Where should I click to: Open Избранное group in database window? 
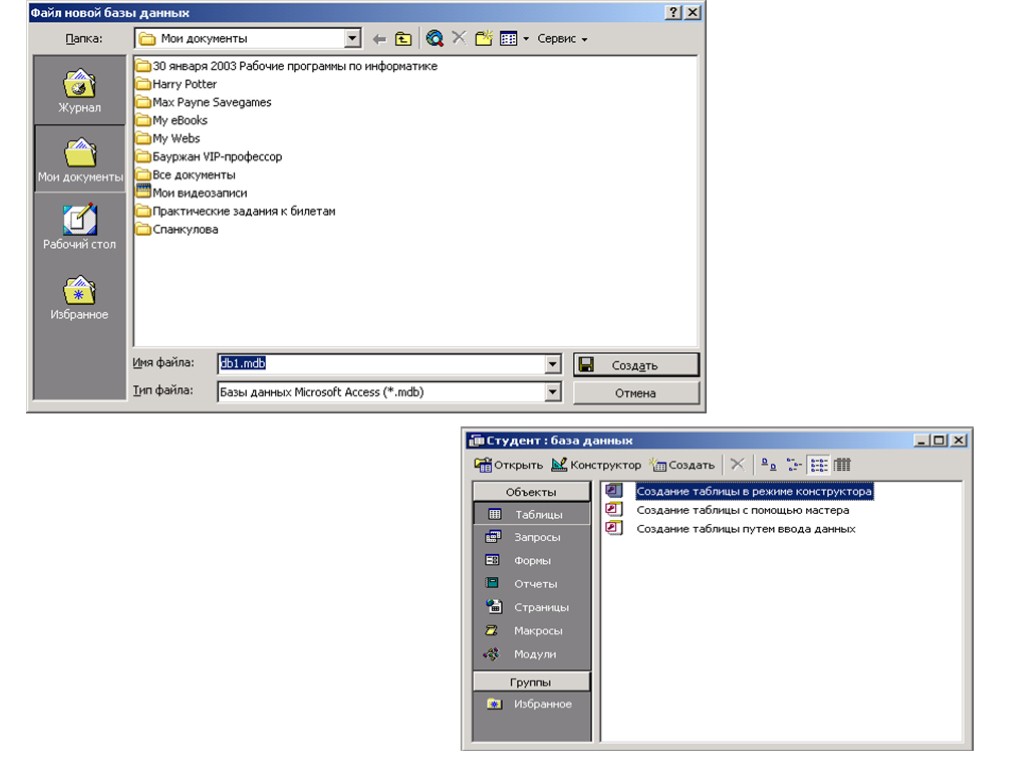pos(532,704)
